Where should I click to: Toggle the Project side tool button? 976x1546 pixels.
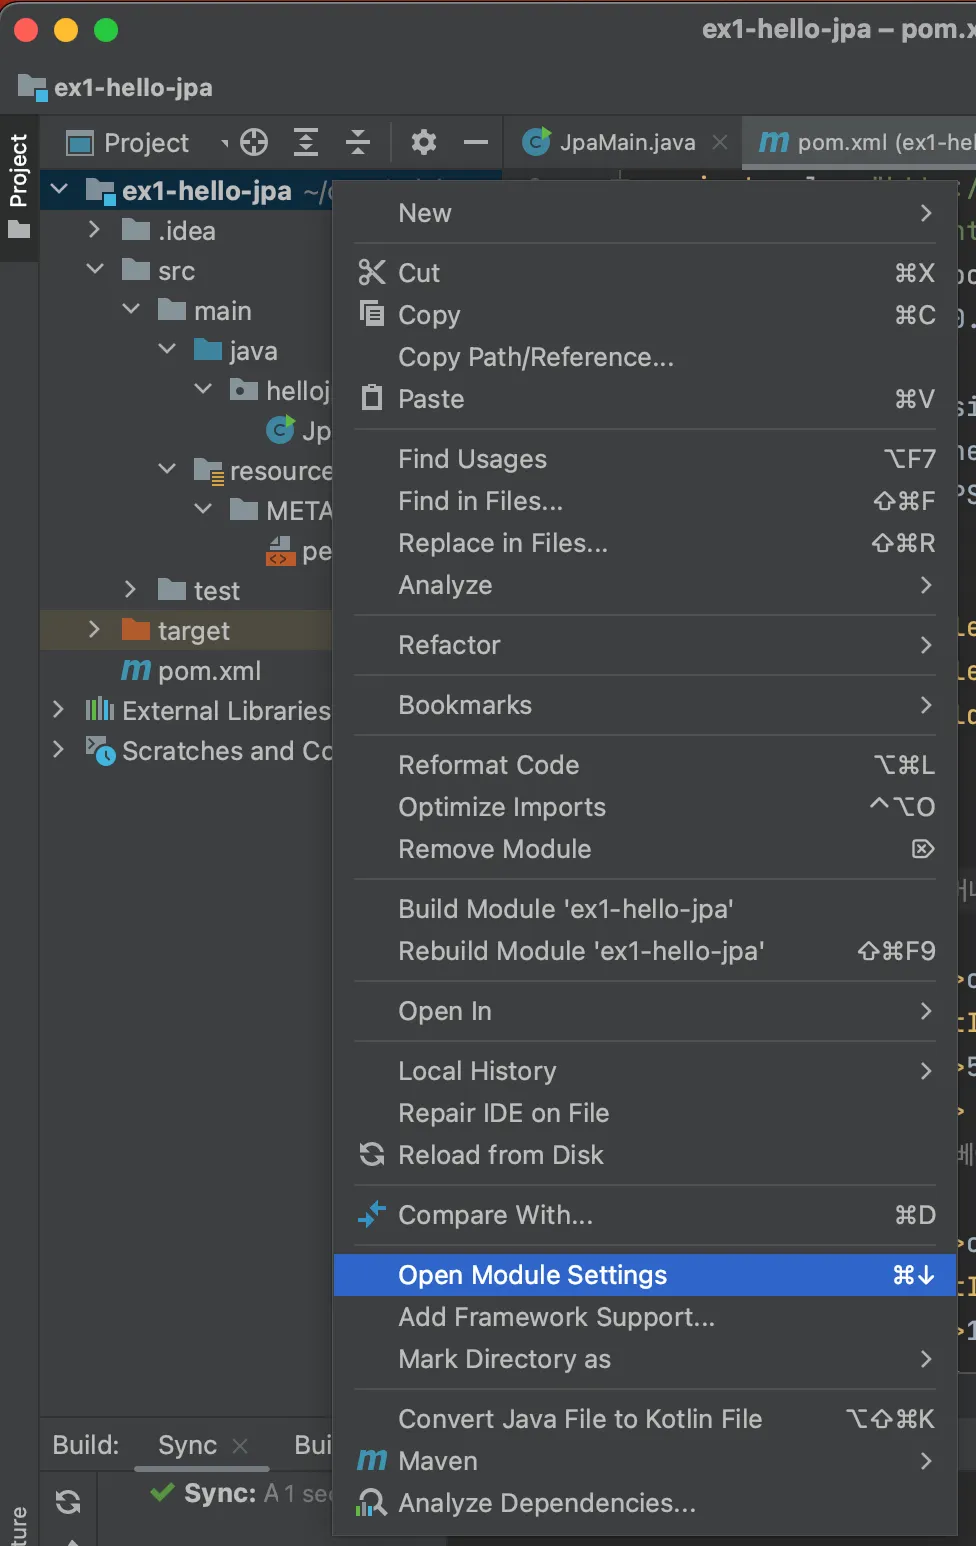point(18,186)
